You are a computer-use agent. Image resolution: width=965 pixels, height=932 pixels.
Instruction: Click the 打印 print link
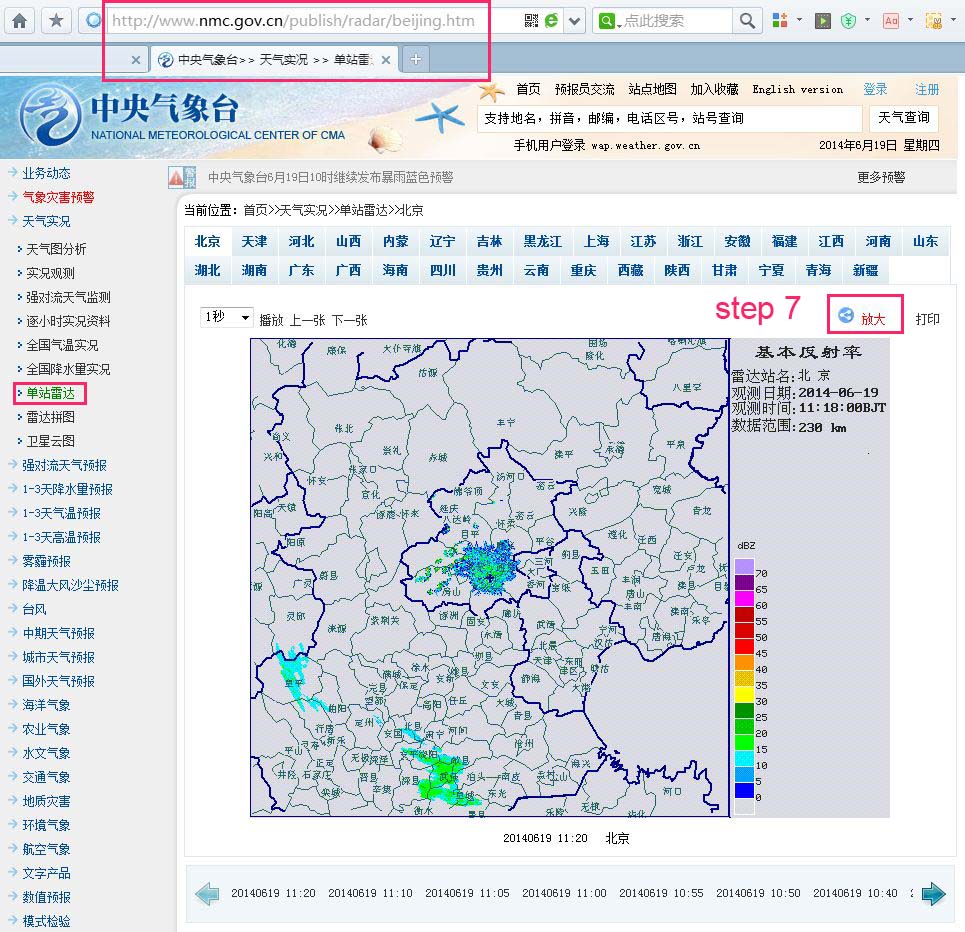click(x=927, y=318)
